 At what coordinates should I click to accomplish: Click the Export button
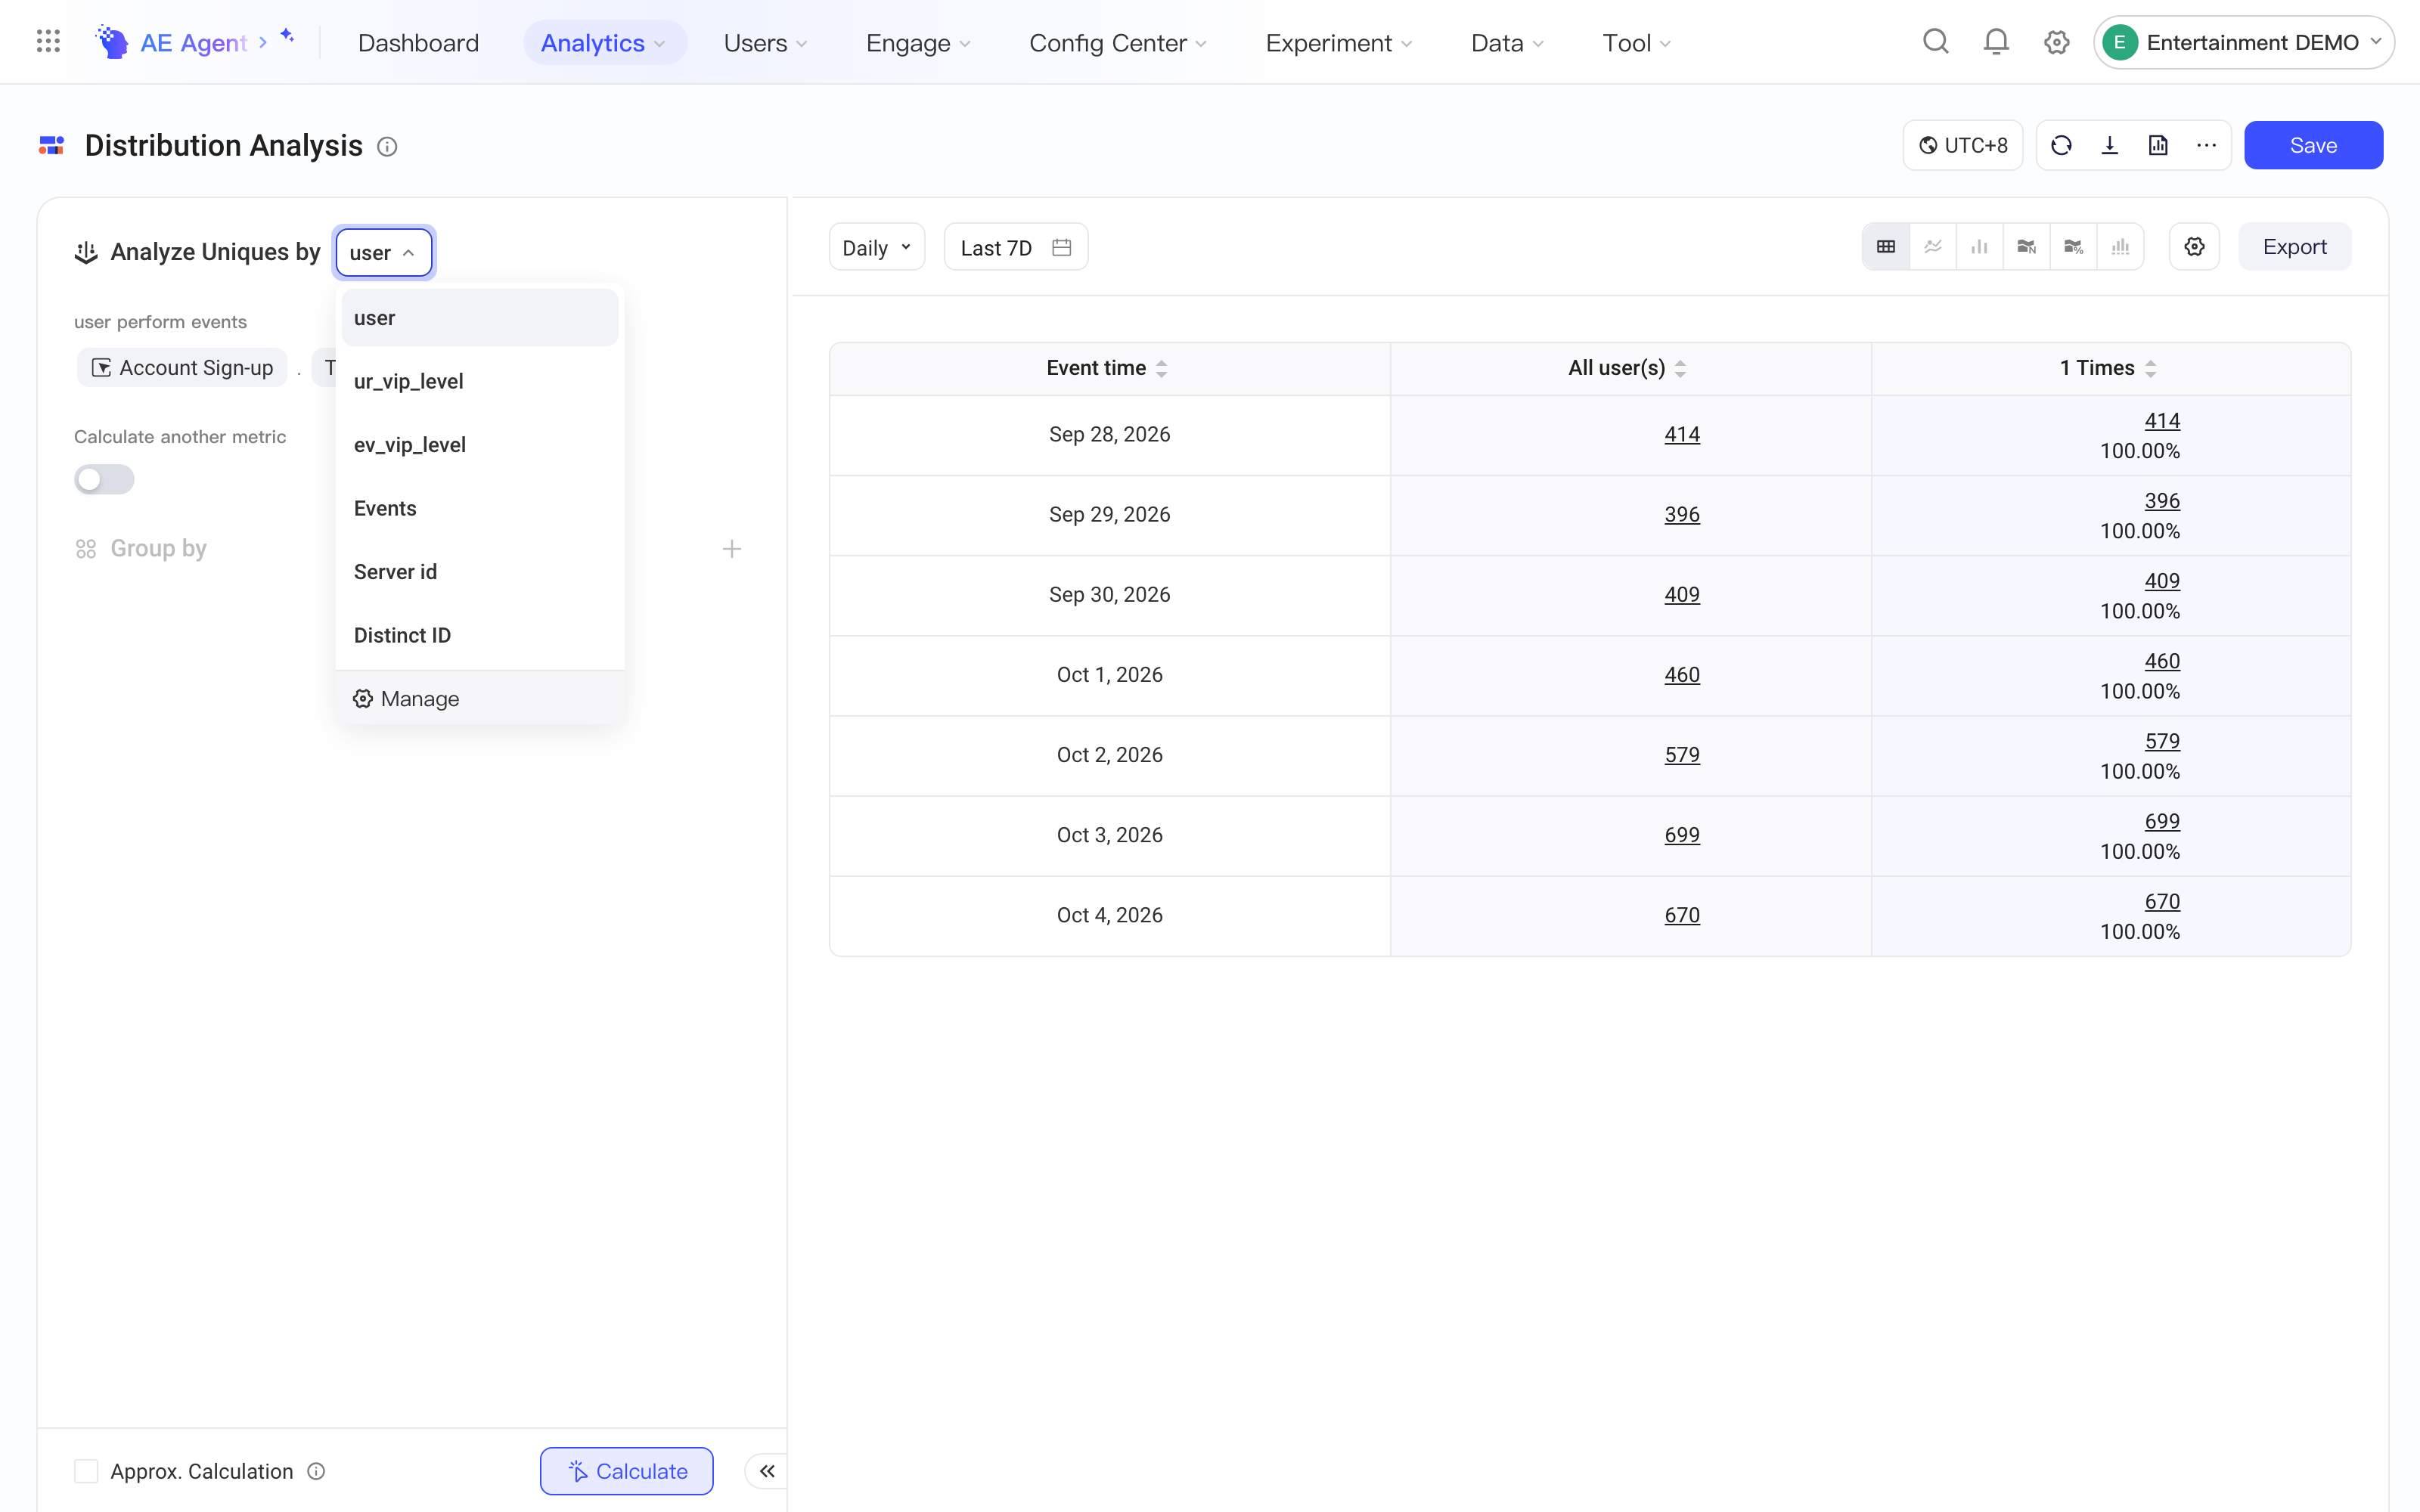2294,247
